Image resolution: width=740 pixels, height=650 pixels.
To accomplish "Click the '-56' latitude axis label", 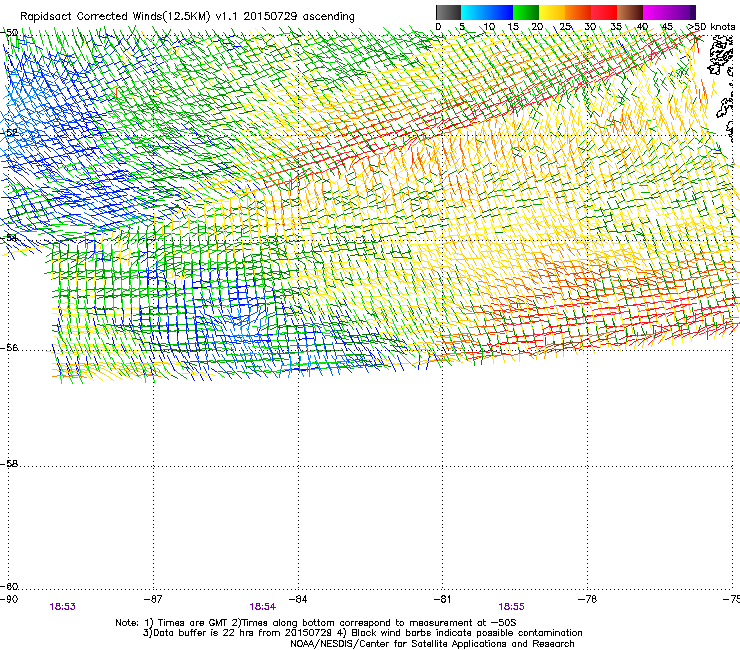I will click(9, 347).
